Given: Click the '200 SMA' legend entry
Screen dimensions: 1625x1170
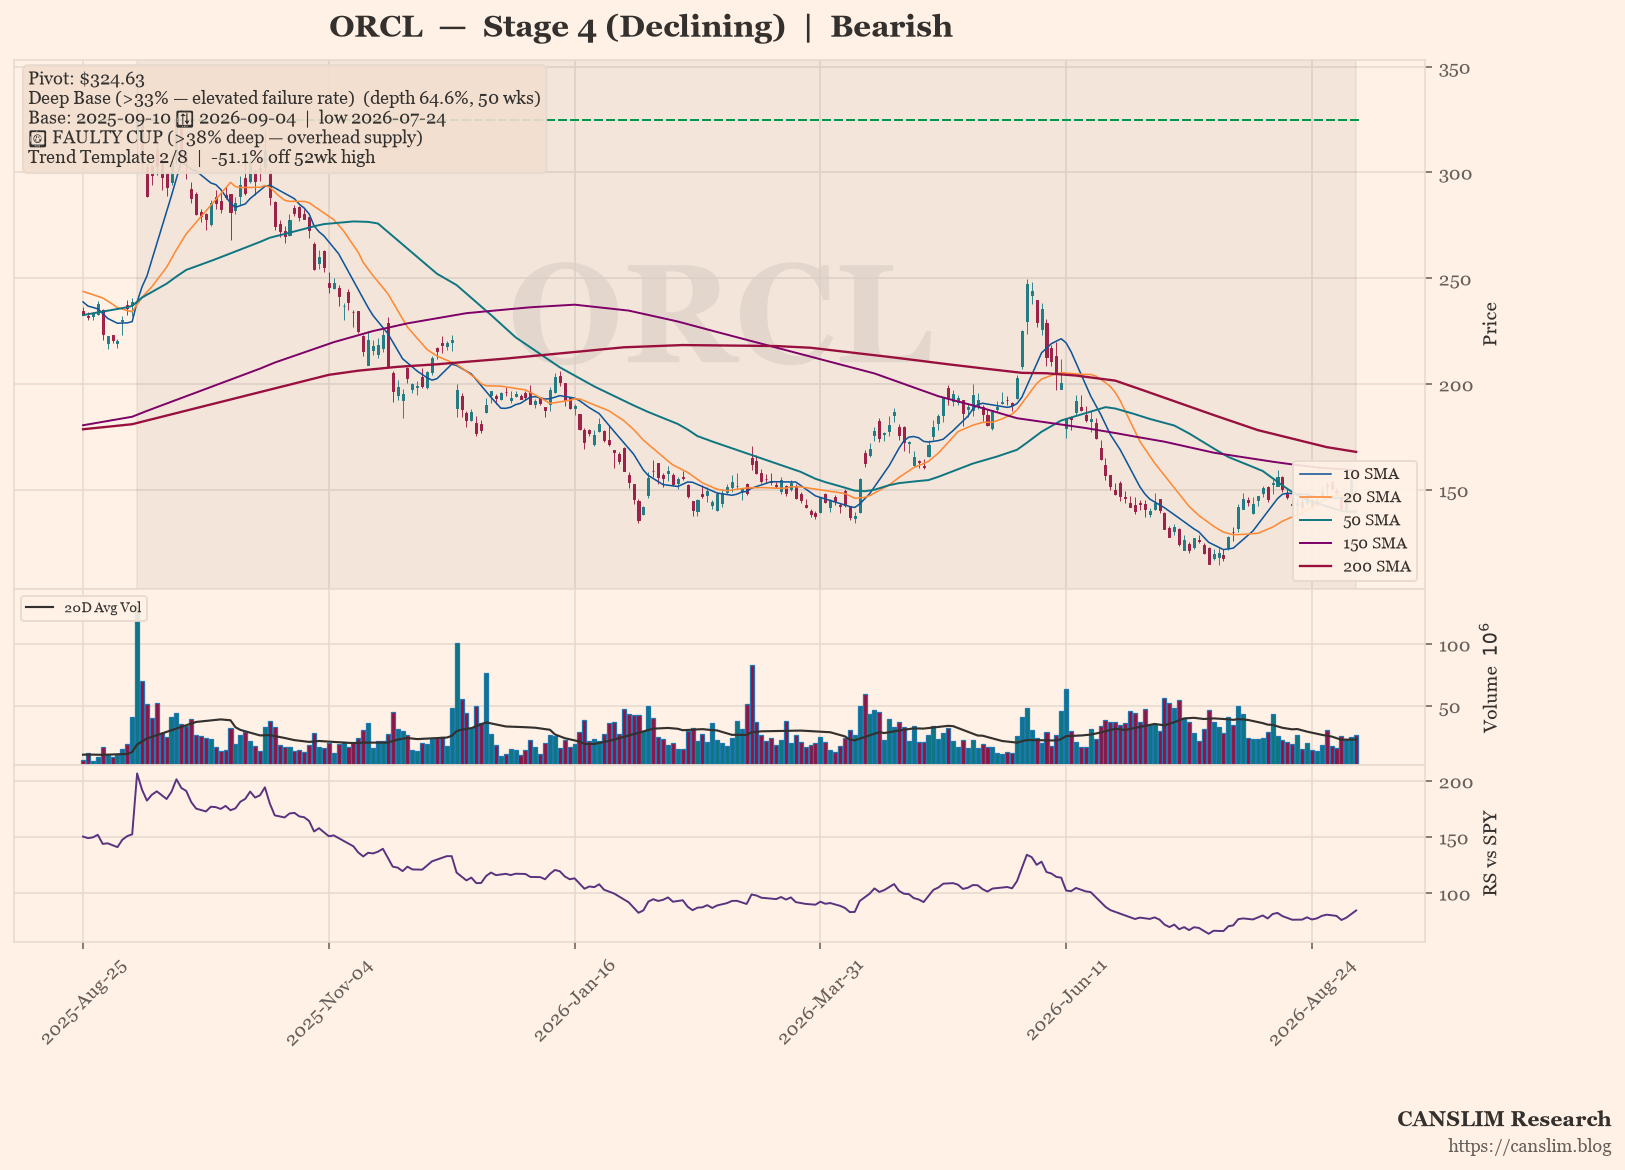Looking at the screenshot, I should click(1354, 566).
